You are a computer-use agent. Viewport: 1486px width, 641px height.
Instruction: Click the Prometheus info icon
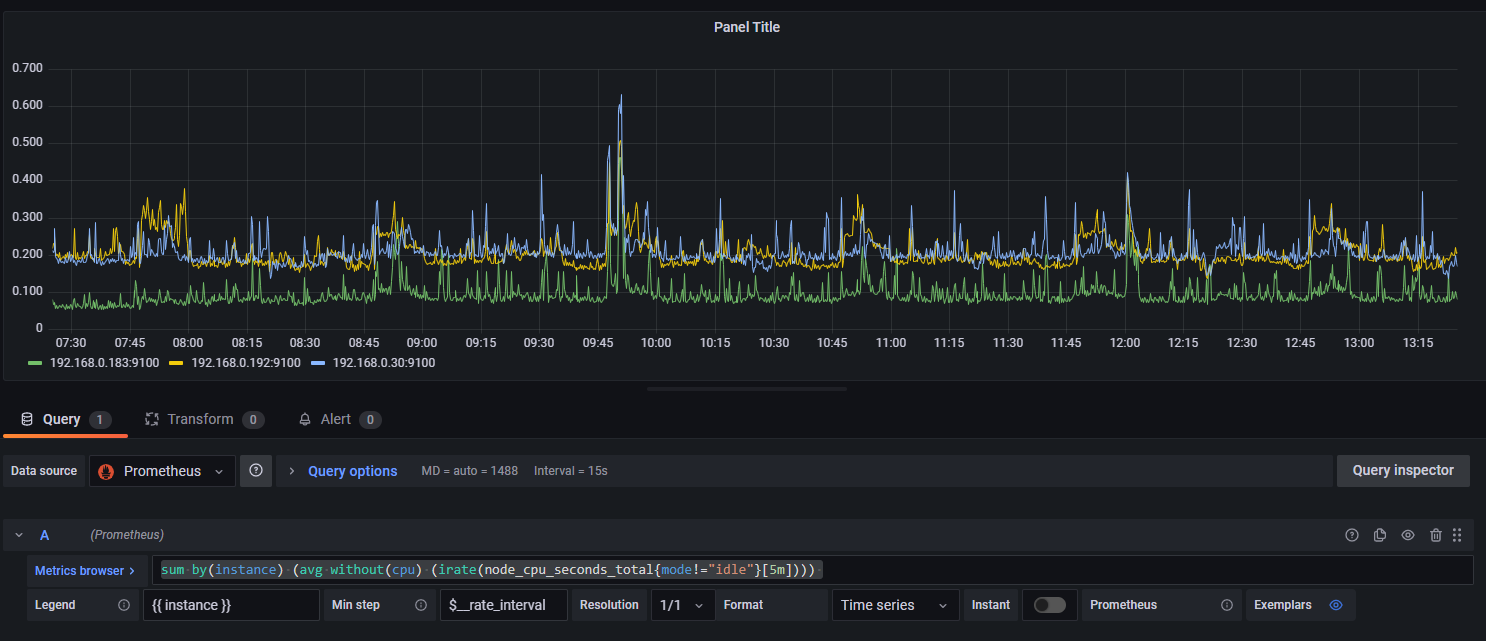[1227, 605]
